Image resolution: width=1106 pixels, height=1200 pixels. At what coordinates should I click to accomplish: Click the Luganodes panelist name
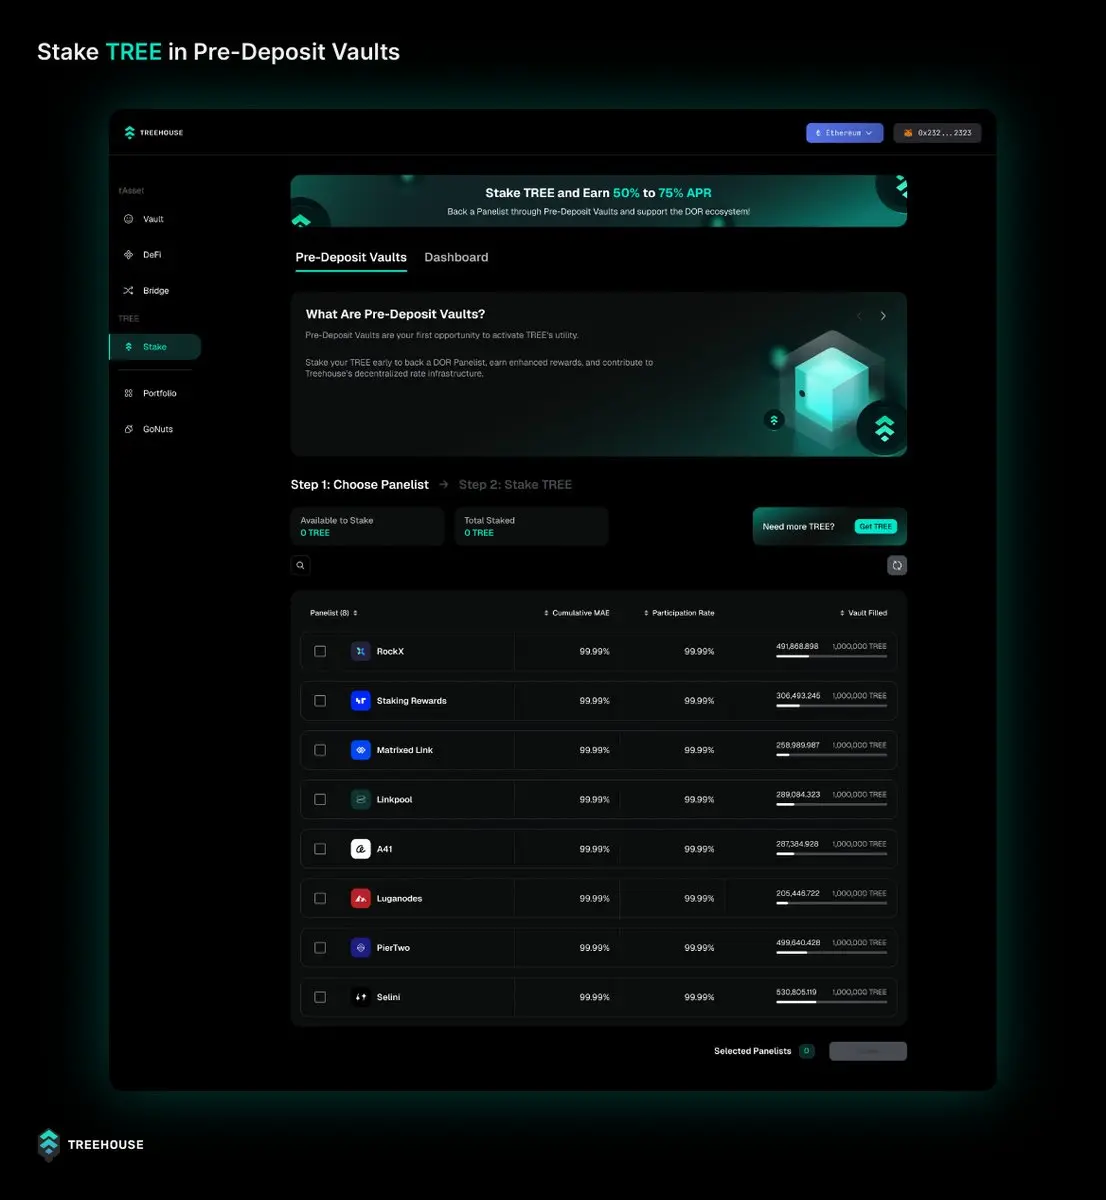pyautogui.click(x=399, y=899)
